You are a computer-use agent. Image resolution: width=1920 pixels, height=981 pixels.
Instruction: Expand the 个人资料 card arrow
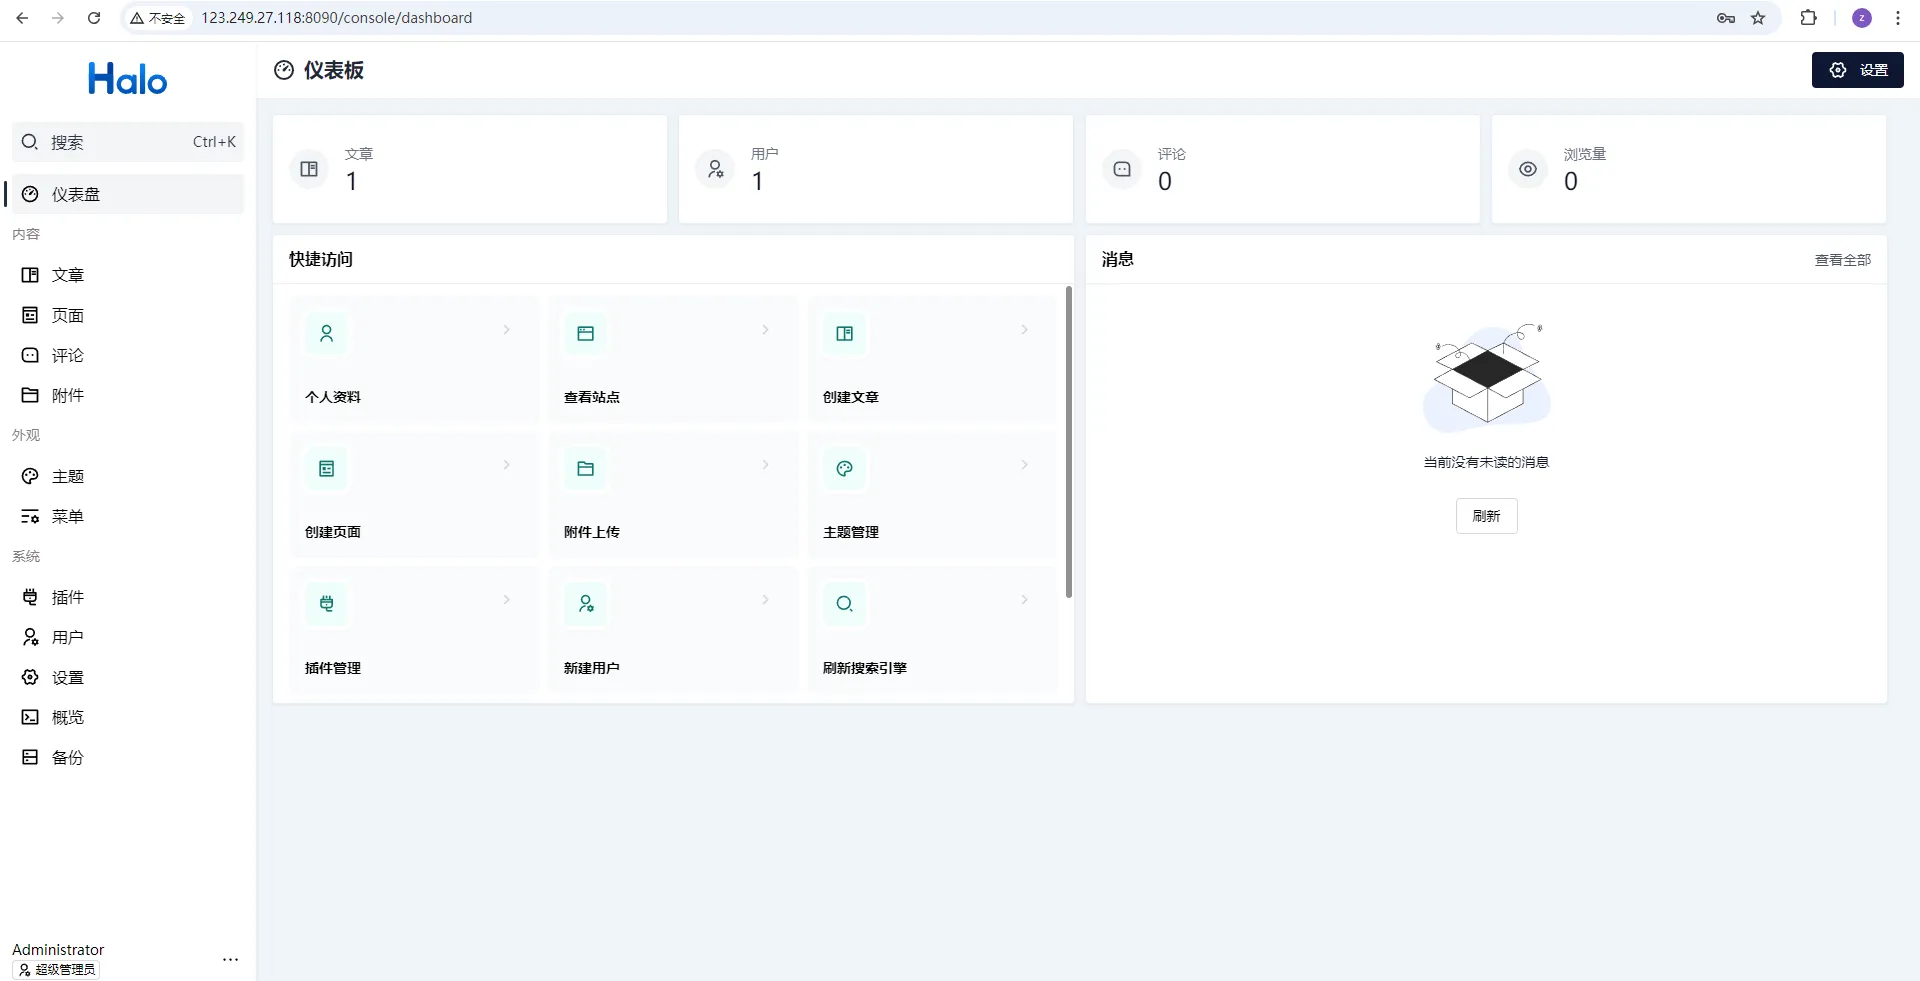tap(507, 329)
